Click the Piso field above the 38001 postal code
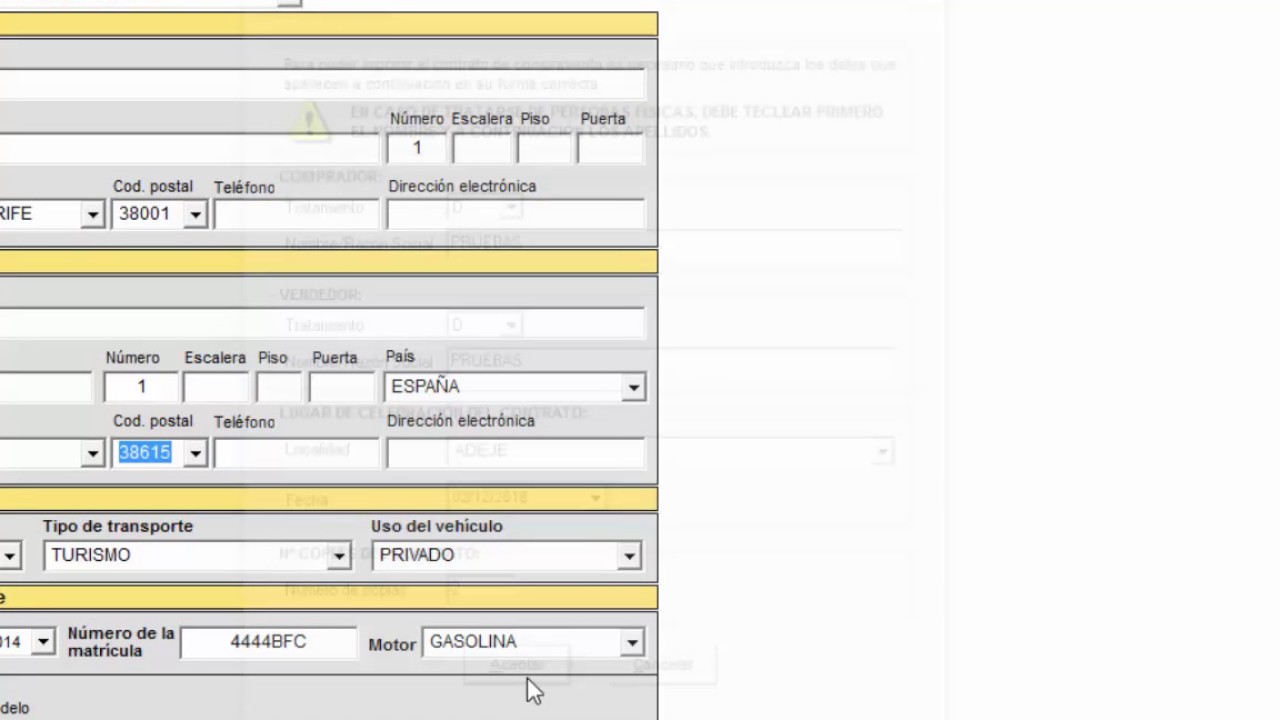1280x720 pixels. (544, 149)
